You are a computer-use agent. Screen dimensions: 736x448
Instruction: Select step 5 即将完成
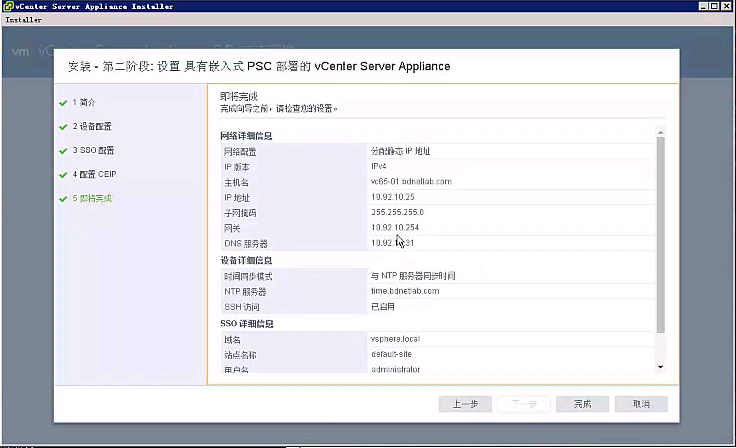pos(92,198)
